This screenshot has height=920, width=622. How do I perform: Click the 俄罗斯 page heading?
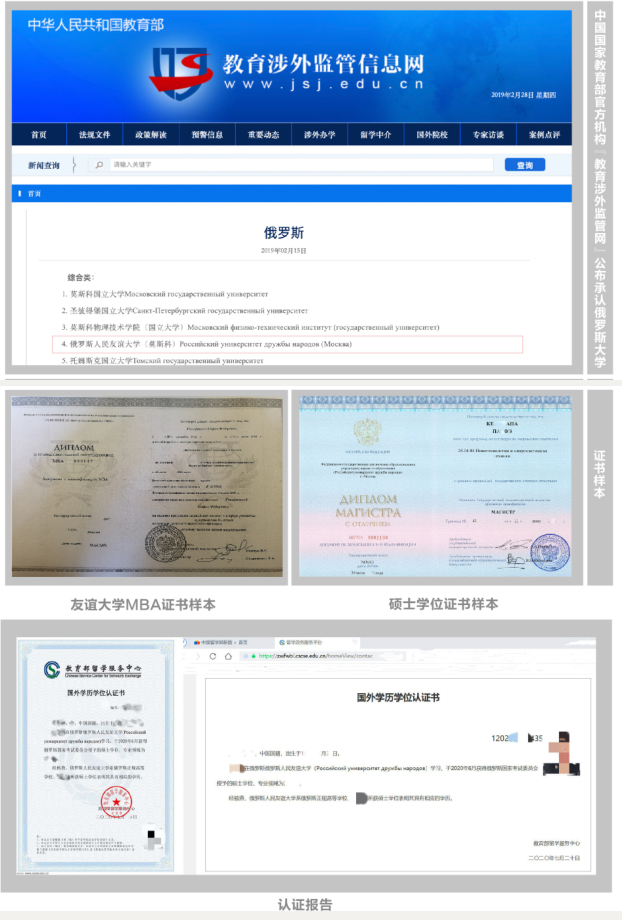pyautogui.click(x=284, y=232)
